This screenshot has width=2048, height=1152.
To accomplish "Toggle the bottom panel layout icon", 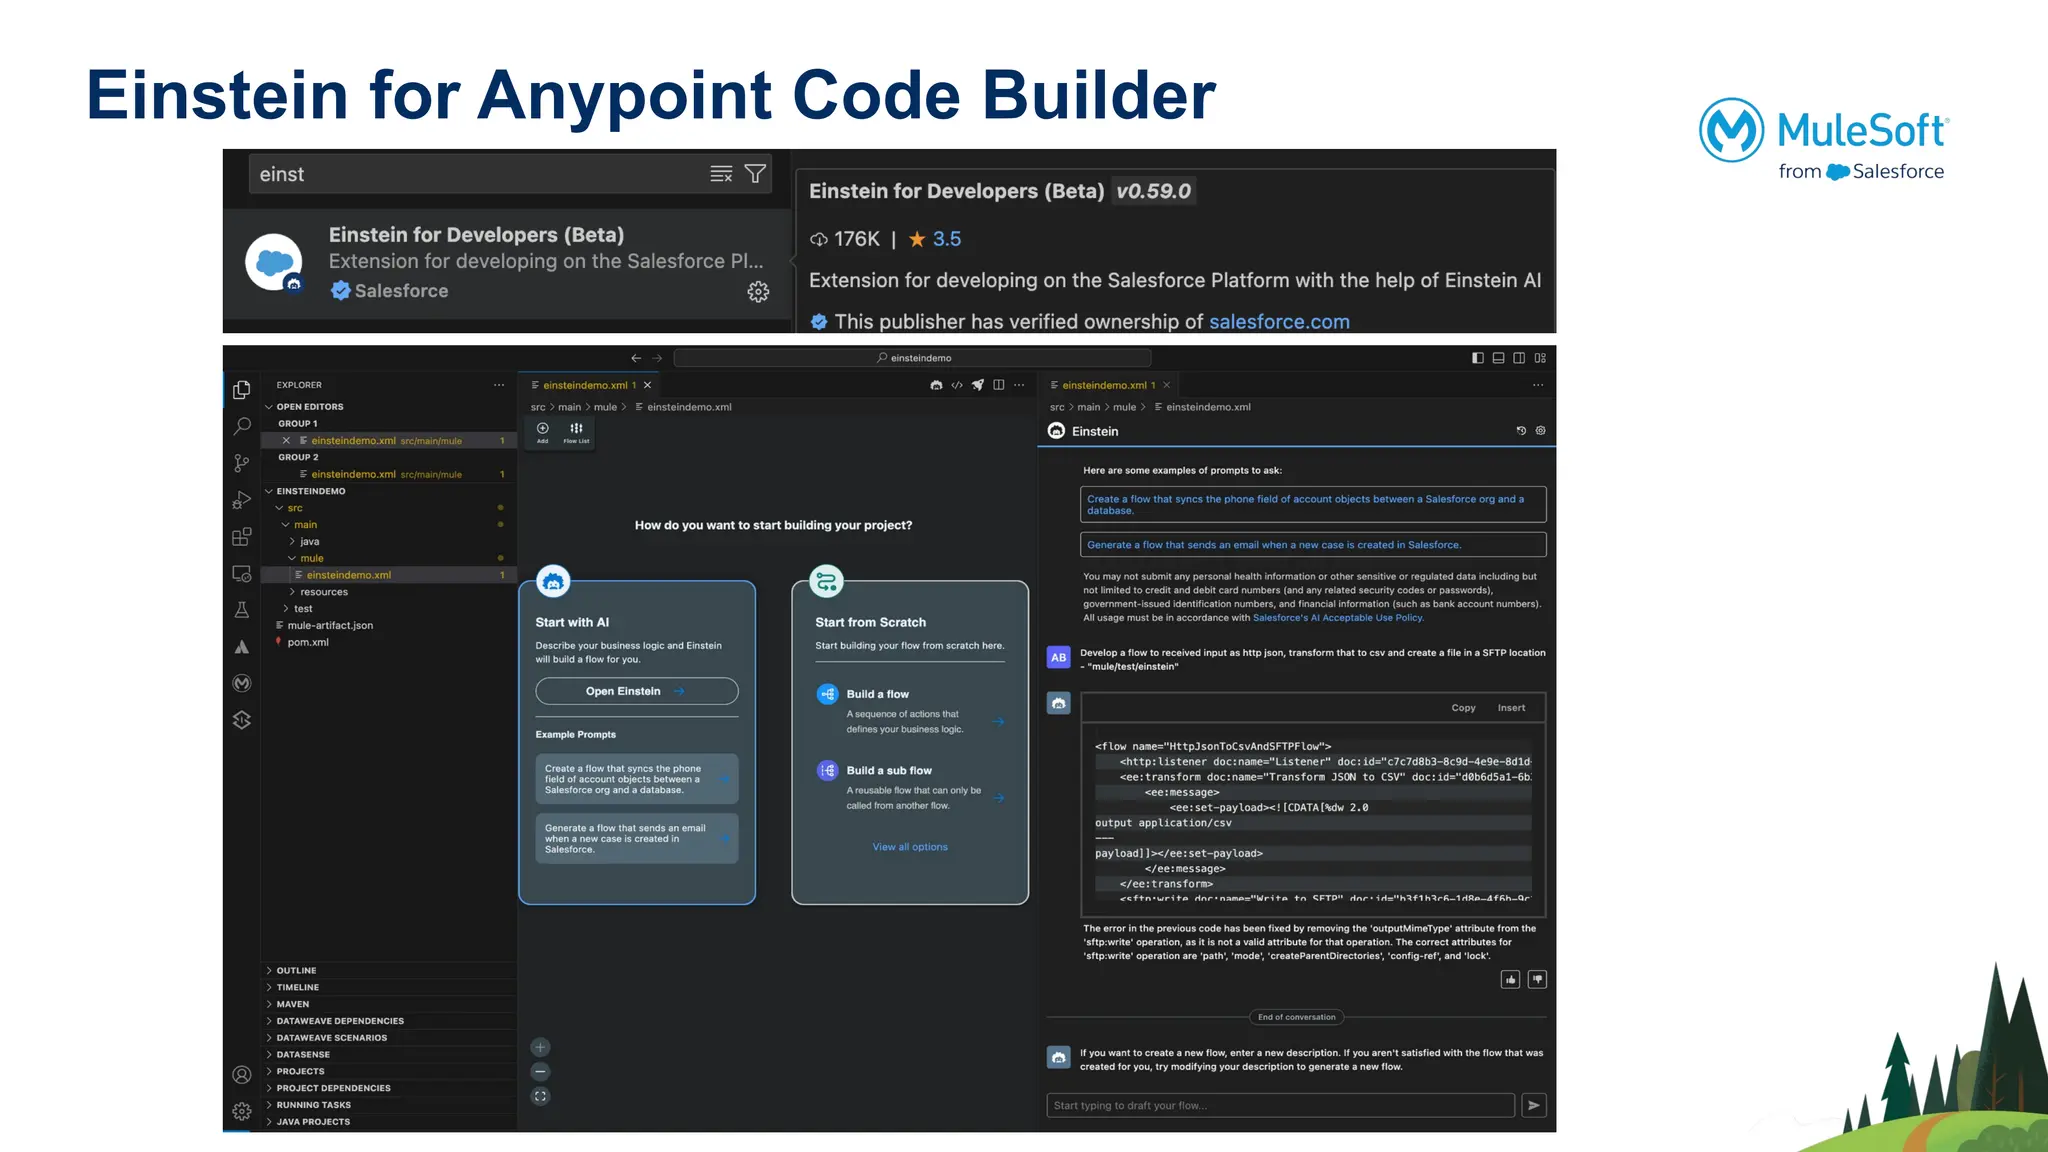I will pyautogui.click(x=1498, y=358).
